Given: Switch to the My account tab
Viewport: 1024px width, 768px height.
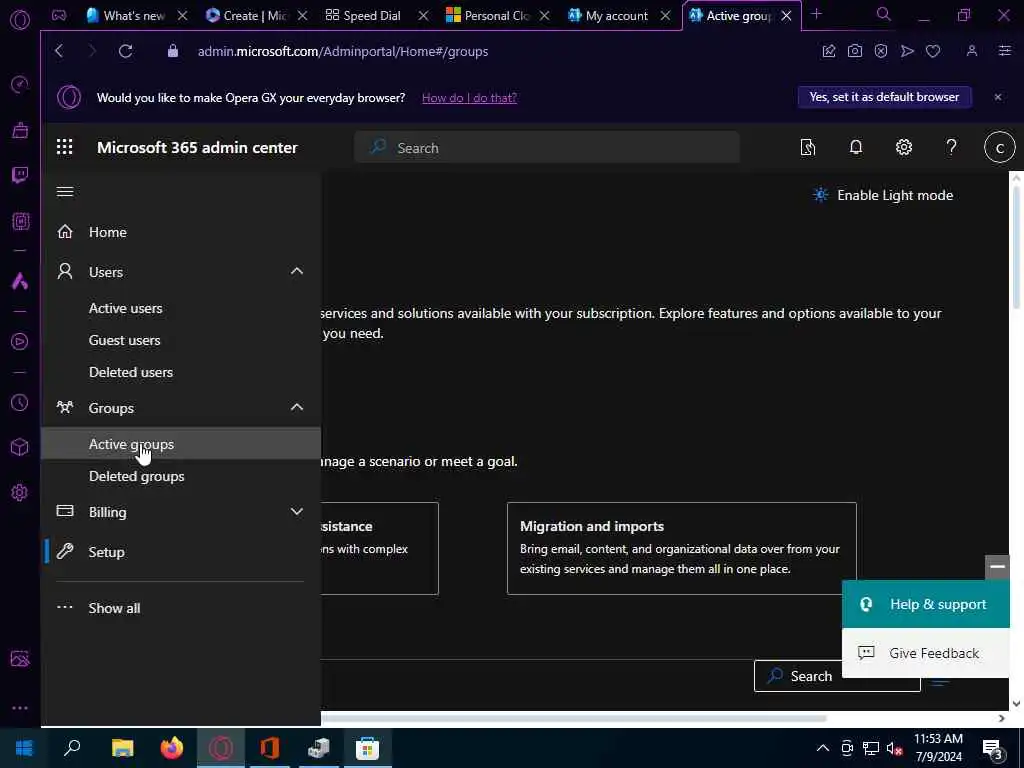Looking at the screenshot, I should (x=616, y=15).
